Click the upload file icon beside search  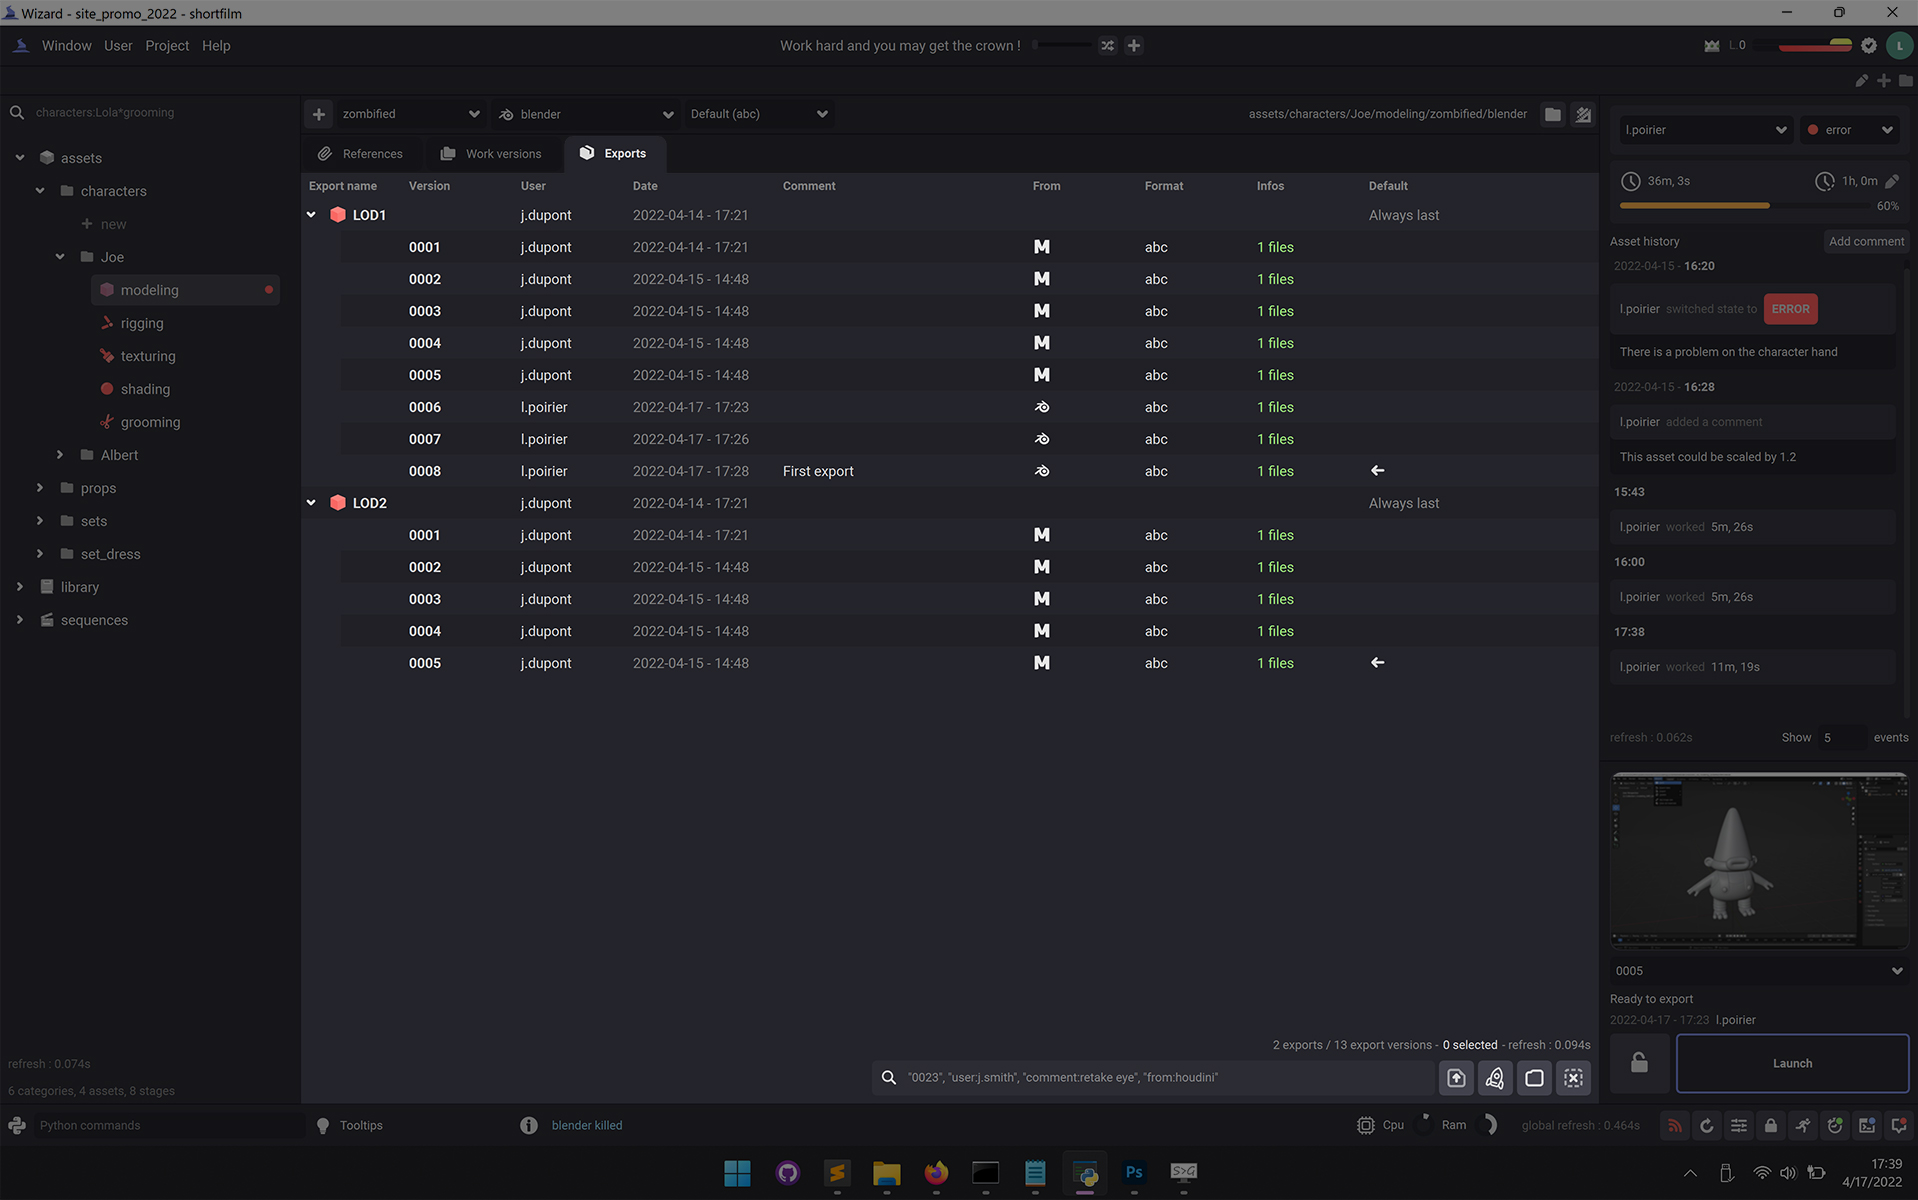pos(1456,1077)
